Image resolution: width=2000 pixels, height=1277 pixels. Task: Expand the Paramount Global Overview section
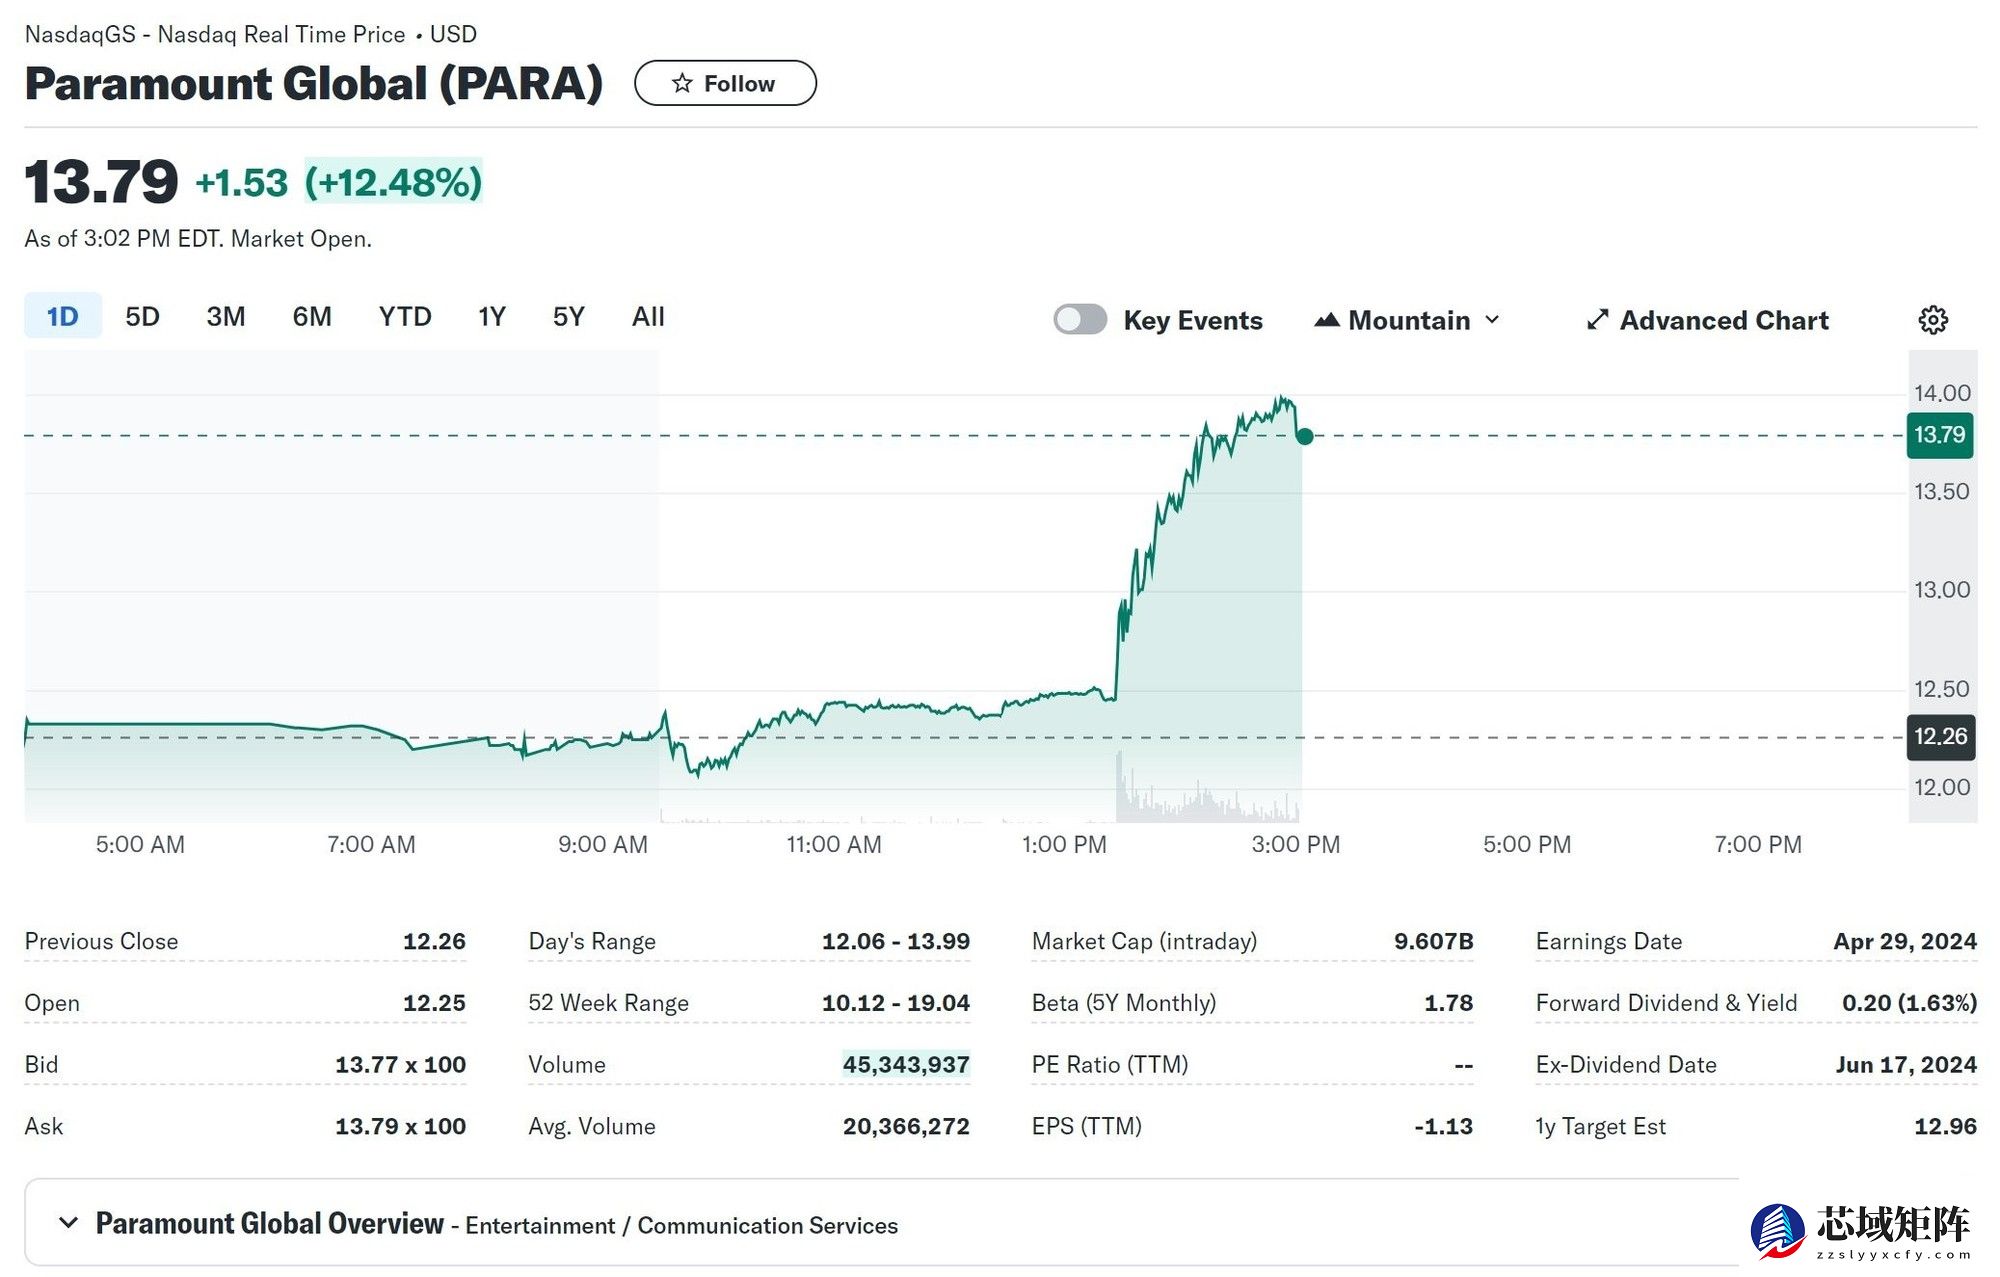(x=68, y=1223)
